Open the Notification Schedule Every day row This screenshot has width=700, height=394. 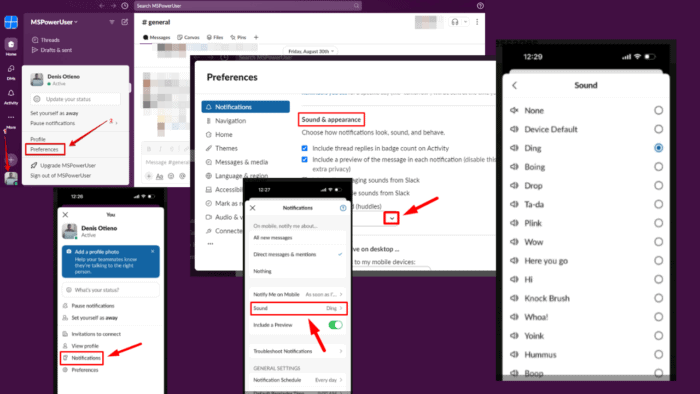point(298,380)
